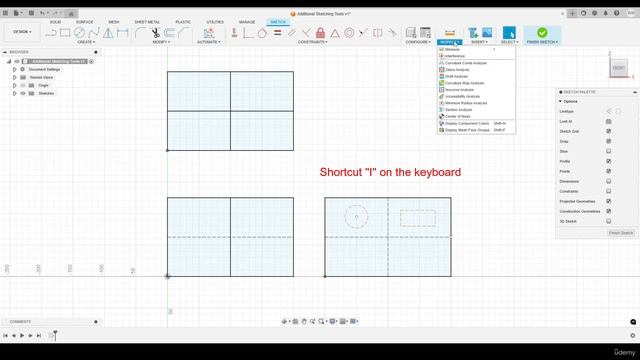The height and width of the screenshot is (360, 640).
Task: Choose Measure from the Inspect menu
Action: [476, 49]
